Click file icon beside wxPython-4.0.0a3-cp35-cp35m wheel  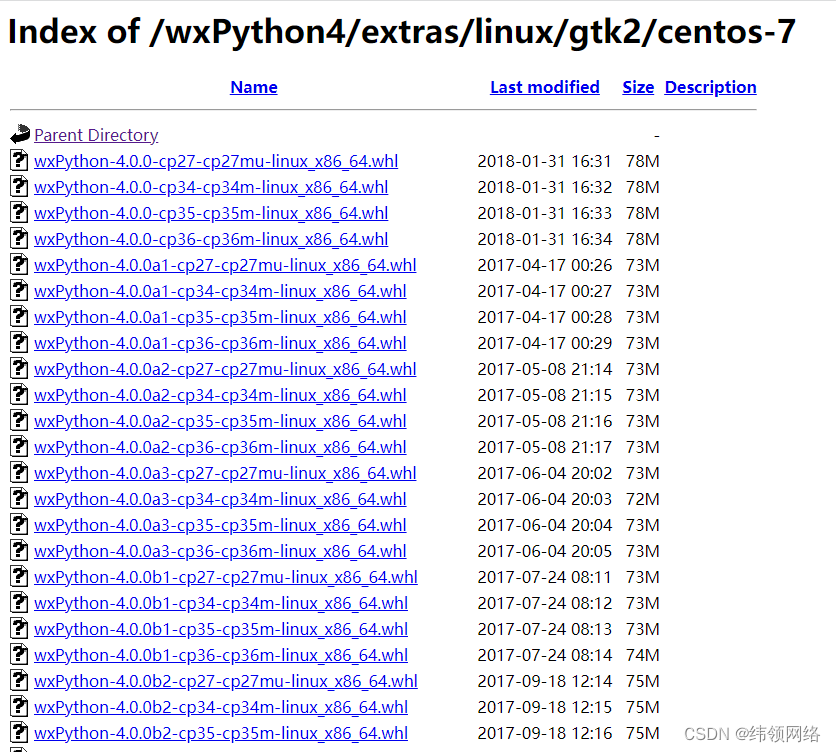coord(19,524)
